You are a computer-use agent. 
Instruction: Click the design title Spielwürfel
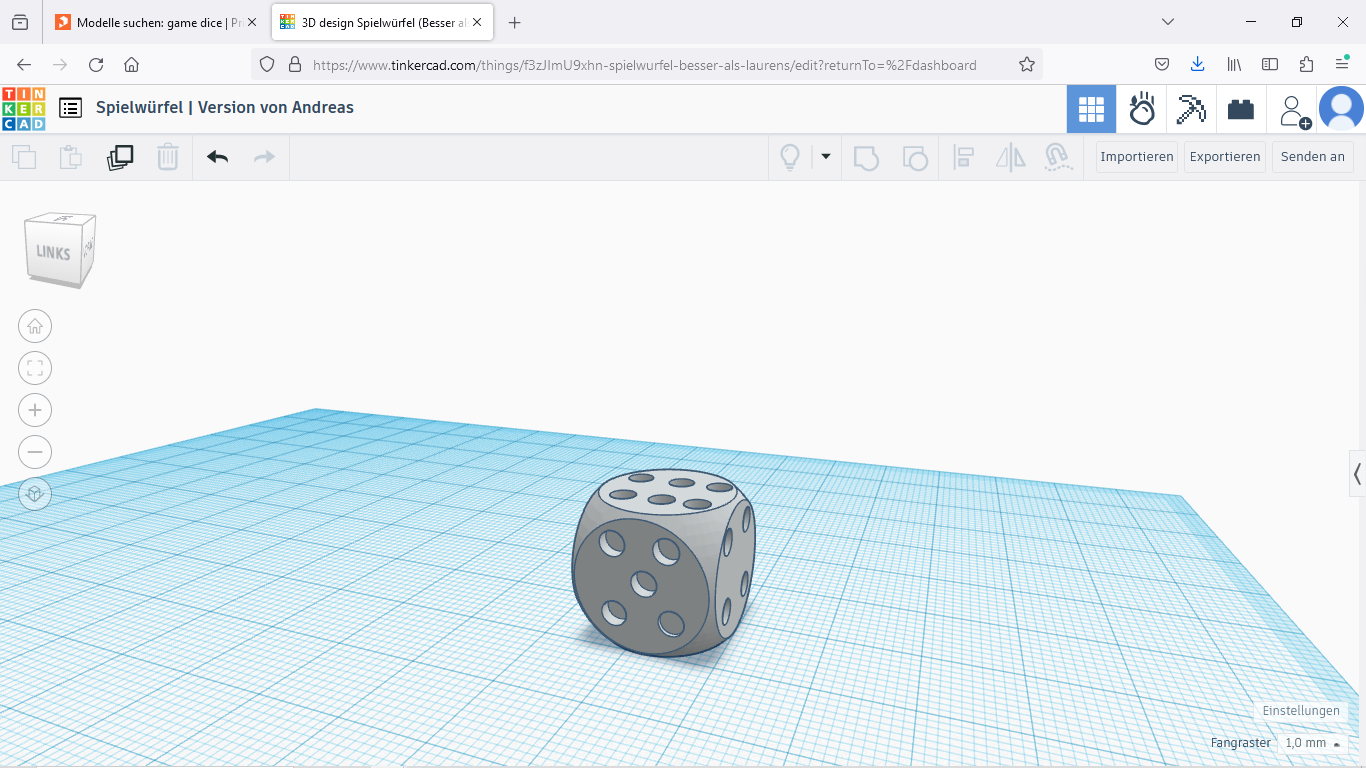(225, 108)
